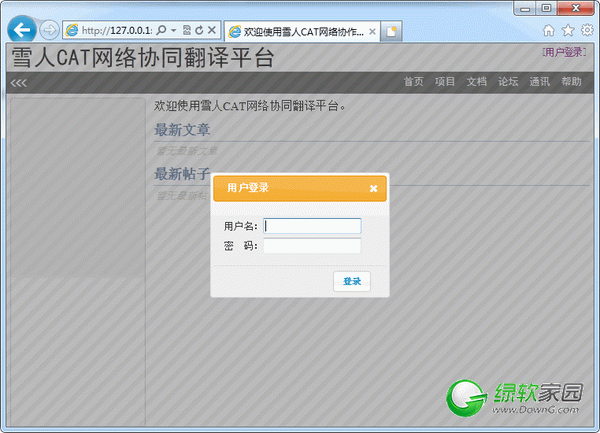The image size is (600, 433).
Task: Click the 登录 button
Action: pos(352,281)
